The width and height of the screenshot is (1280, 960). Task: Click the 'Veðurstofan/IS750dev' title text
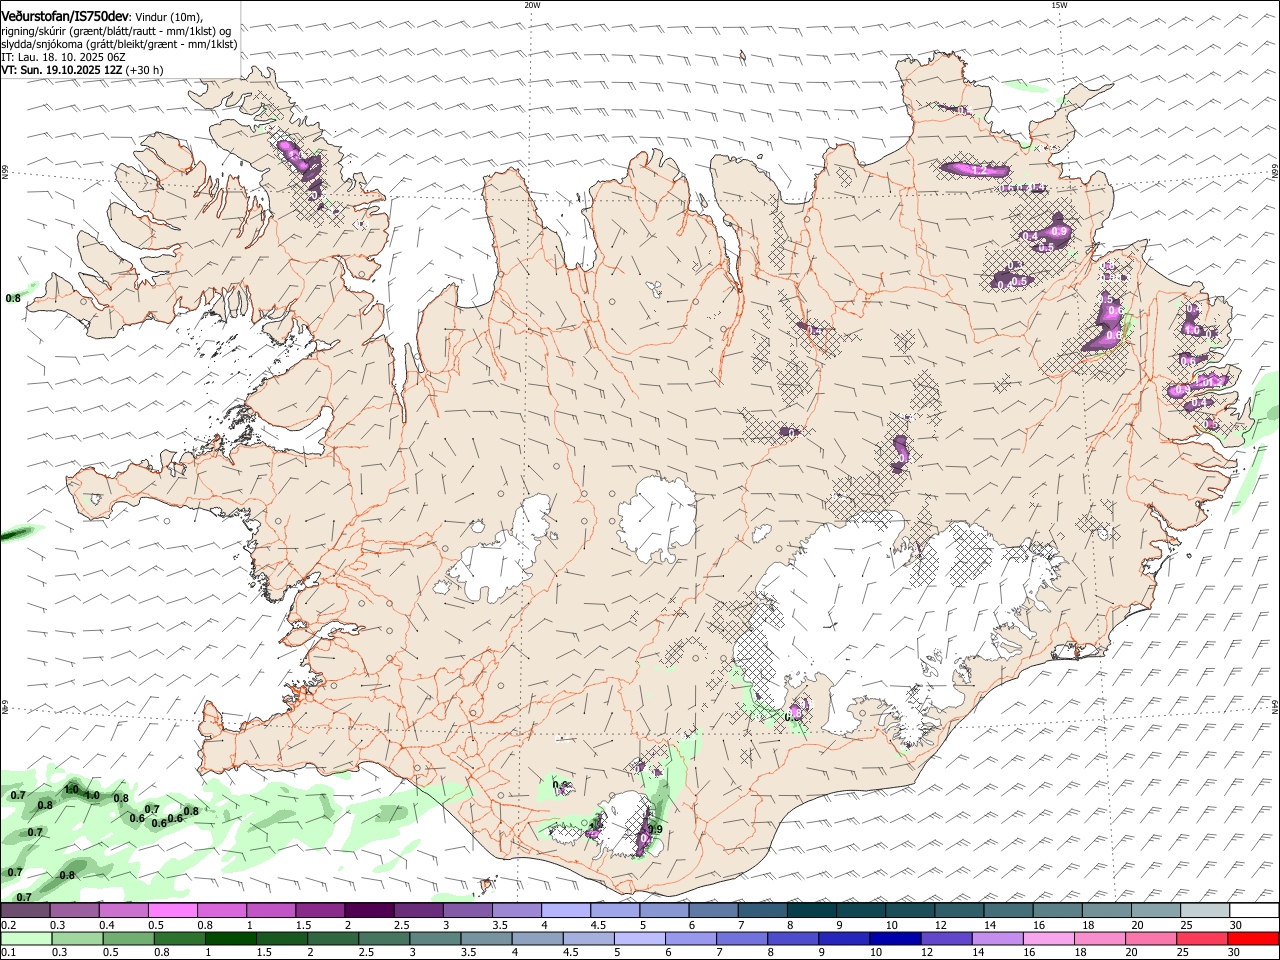click(65, 16)
